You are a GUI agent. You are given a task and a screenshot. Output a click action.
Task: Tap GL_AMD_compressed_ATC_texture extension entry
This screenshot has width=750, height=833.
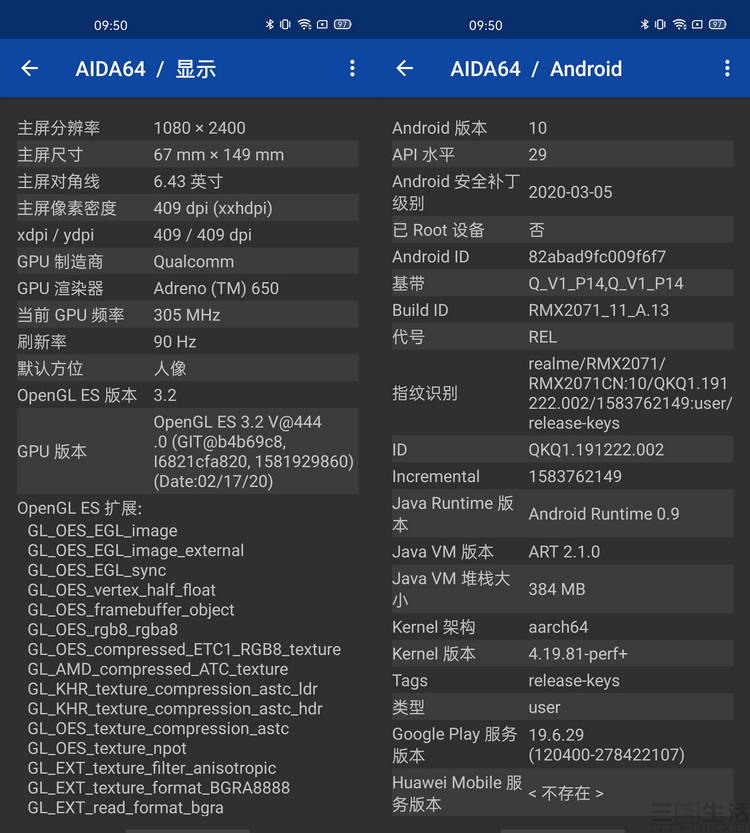pyautogui.click(x=158, y=669)
